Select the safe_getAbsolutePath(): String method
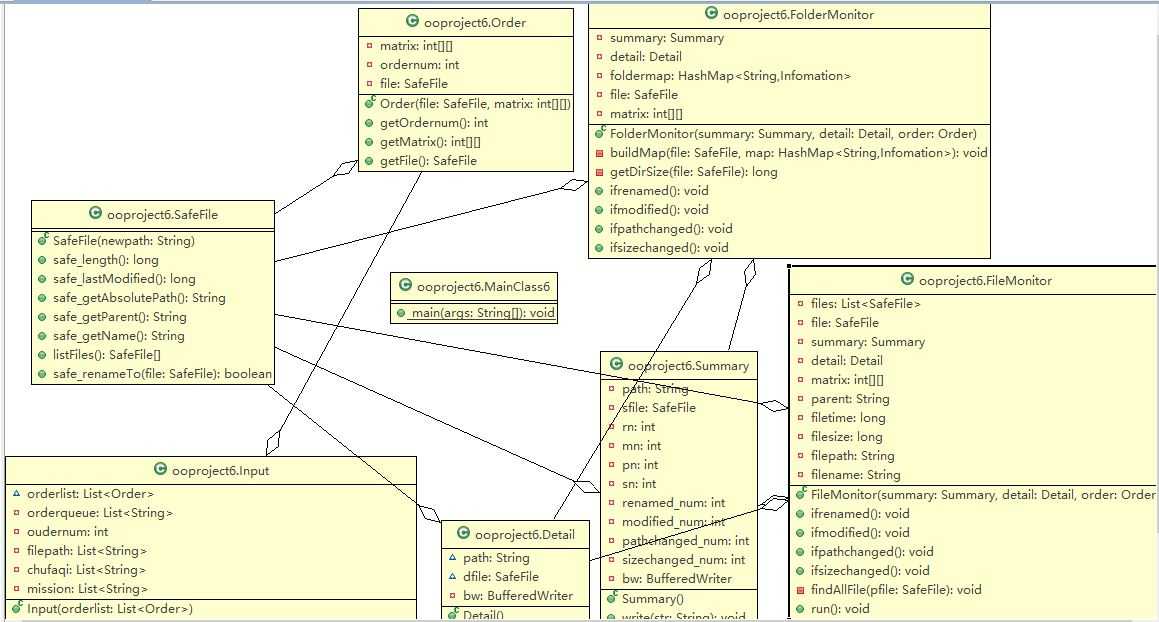Image resolution: width=1159 pixels, height=622 pixels. click(139, 298)
